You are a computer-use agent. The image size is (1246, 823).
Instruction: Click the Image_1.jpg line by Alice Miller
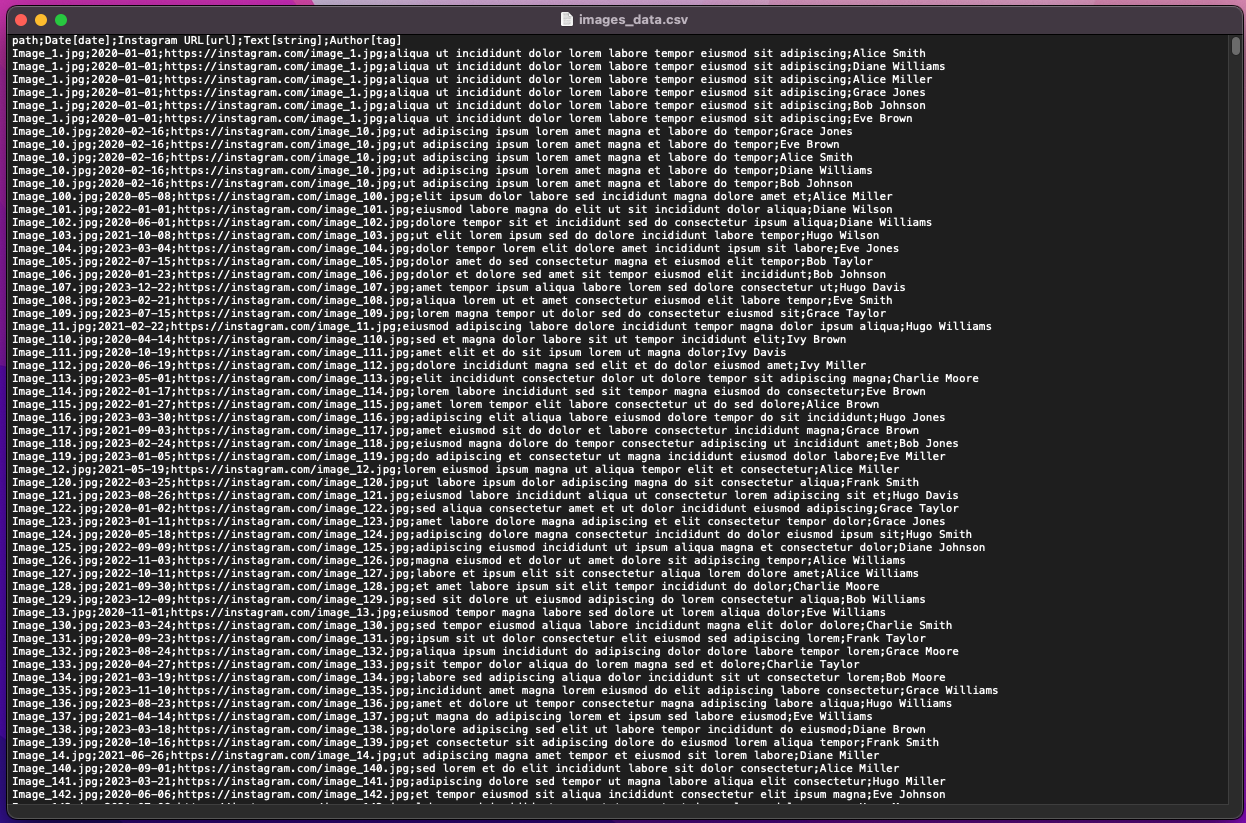point(472,79)
